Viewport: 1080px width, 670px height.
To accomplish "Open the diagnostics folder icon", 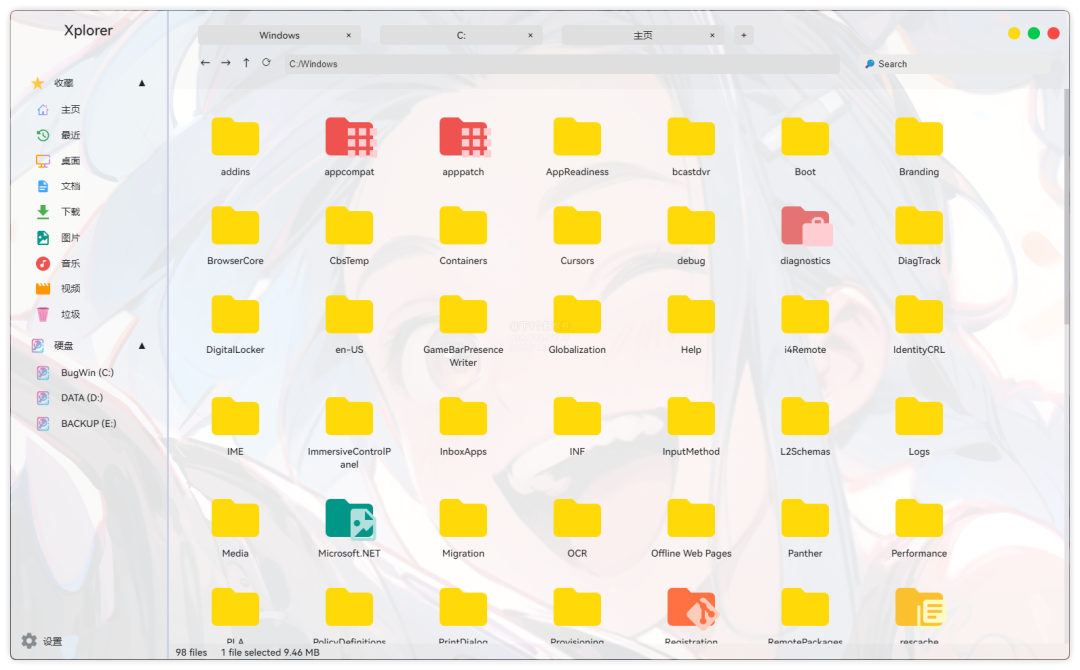I will pos(805,227).
